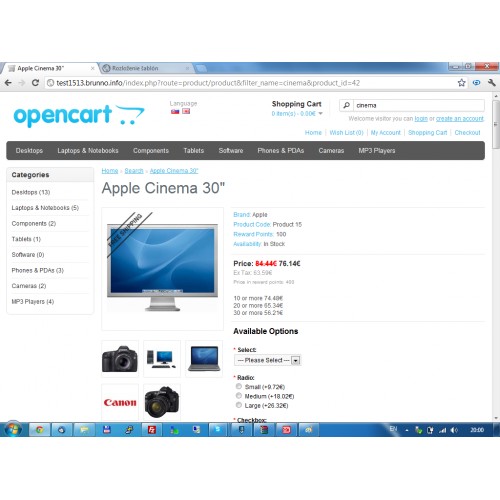Viewport: 500px width, 500px height.
Task: Open the desktop computer thumbnail image
Action: click(x=162, y=359)
